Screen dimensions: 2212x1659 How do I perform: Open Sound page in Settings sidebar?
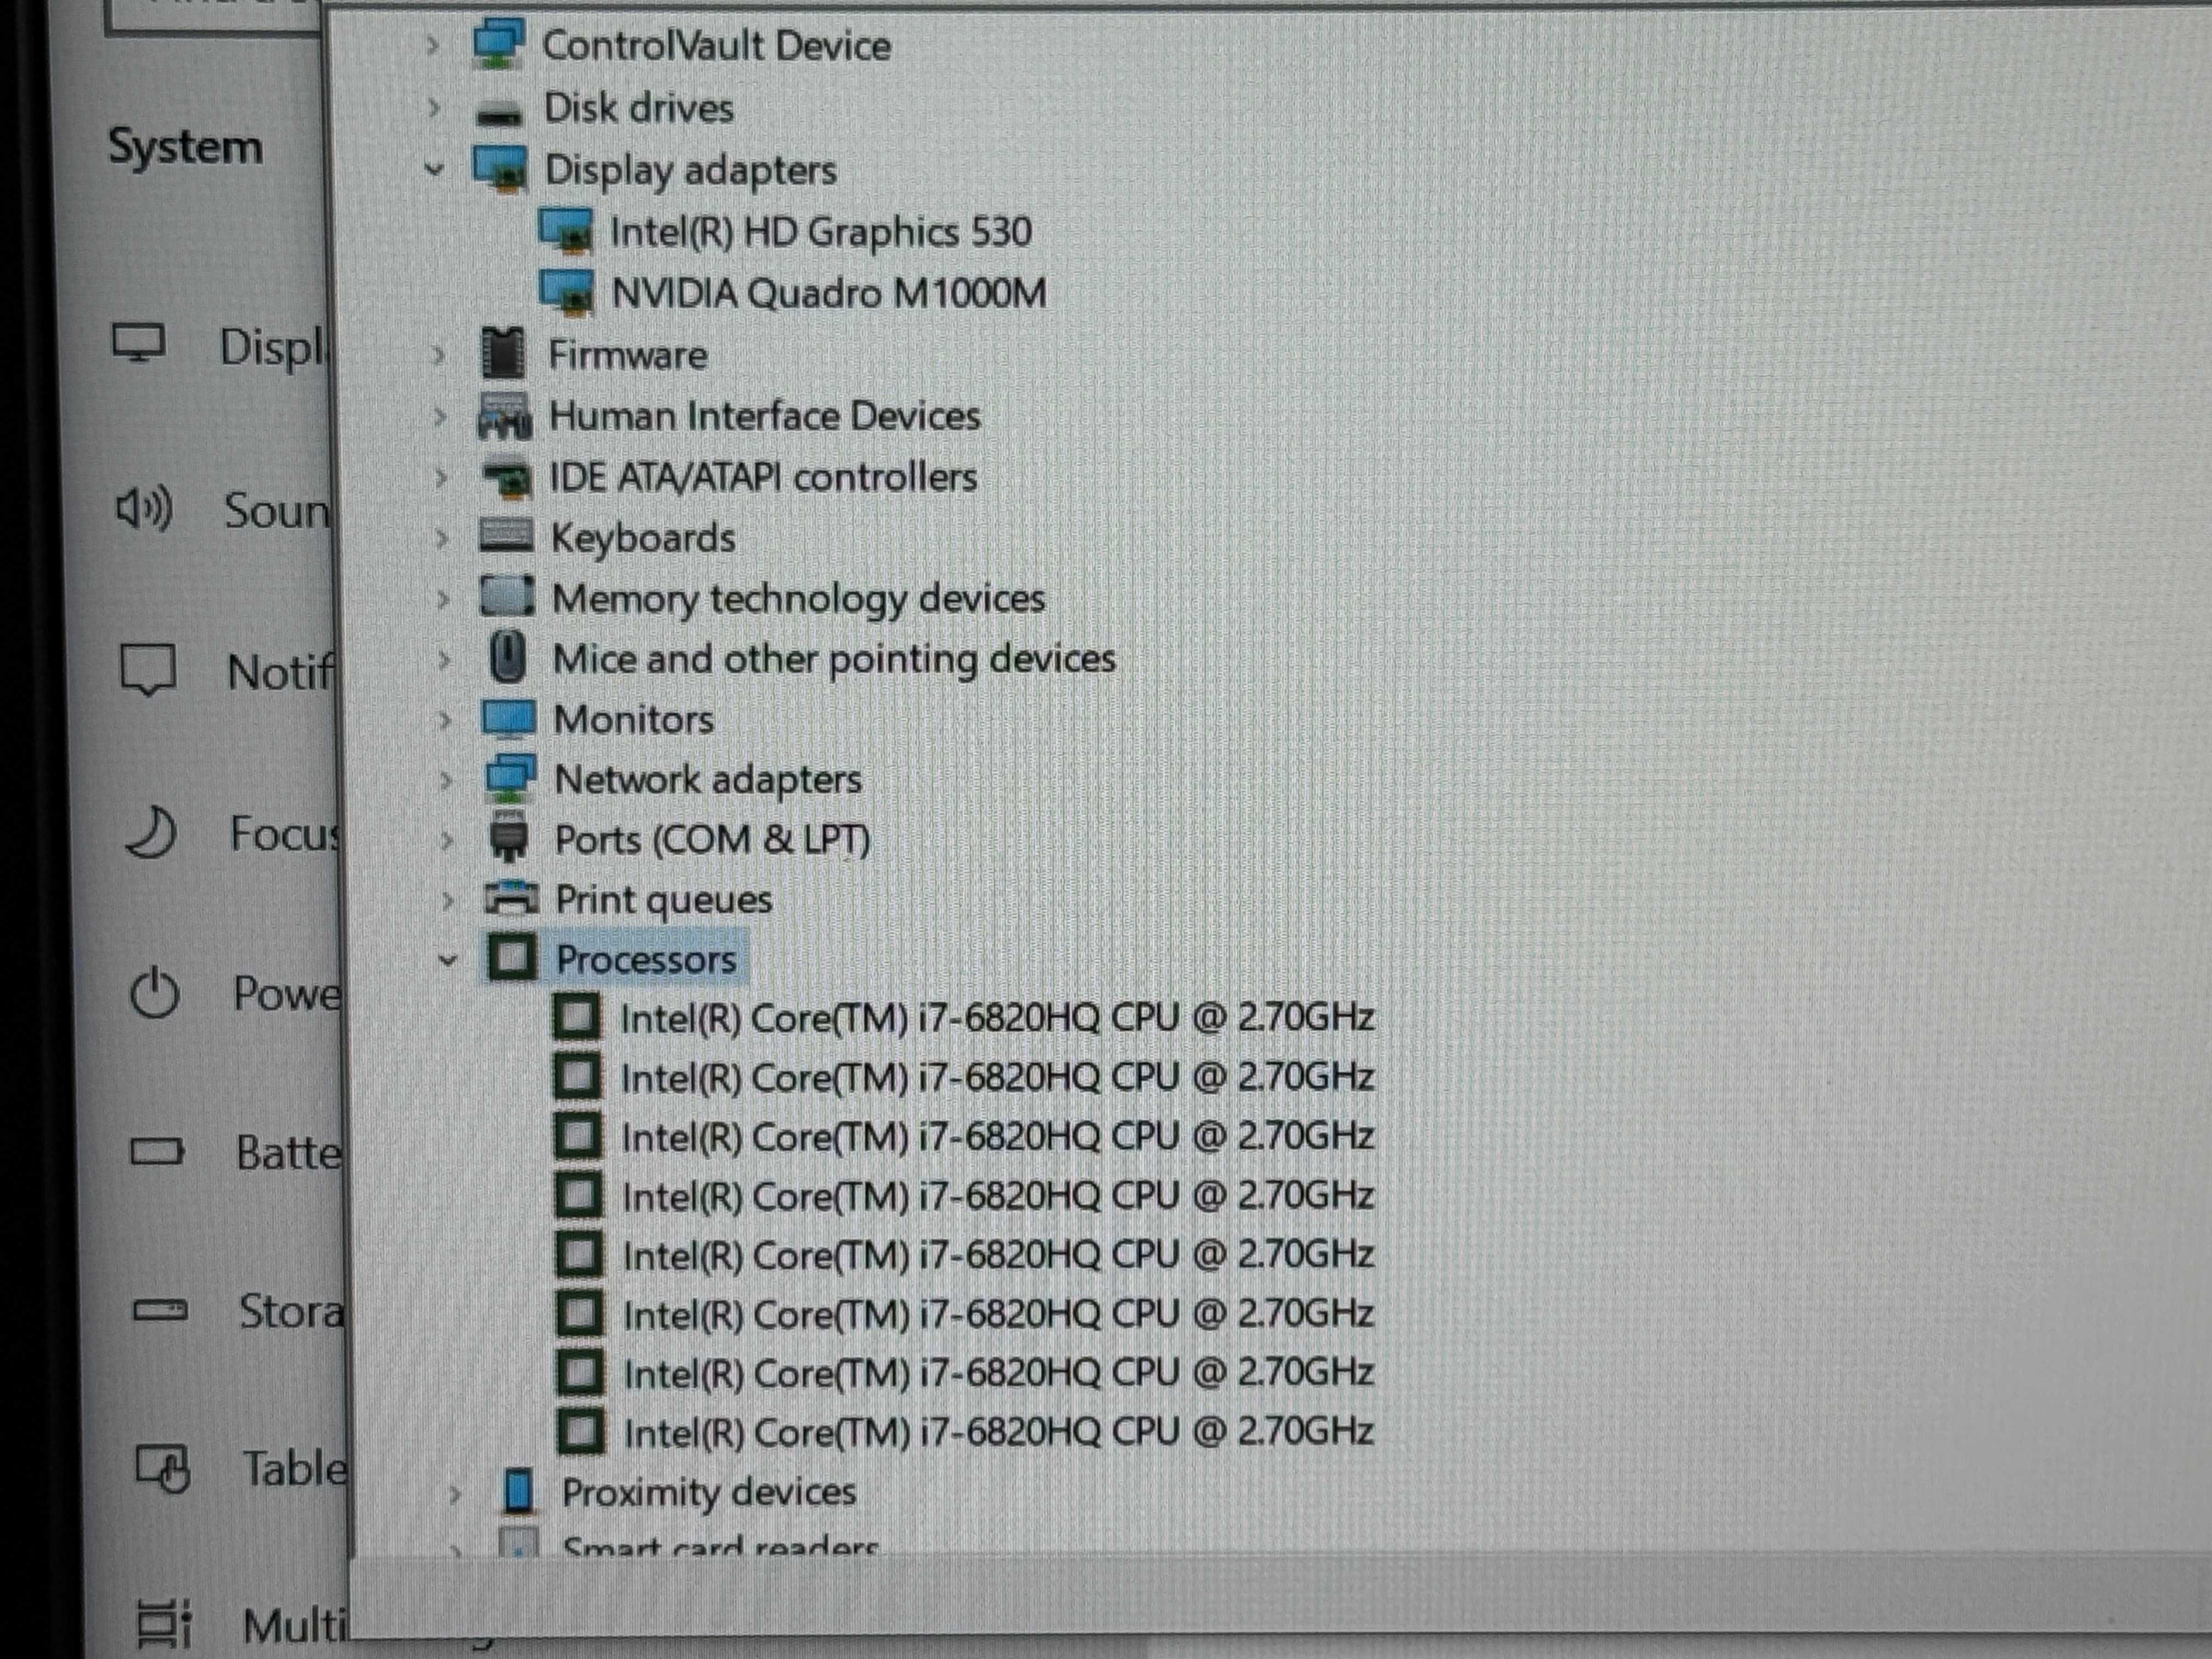pos(276,510)
